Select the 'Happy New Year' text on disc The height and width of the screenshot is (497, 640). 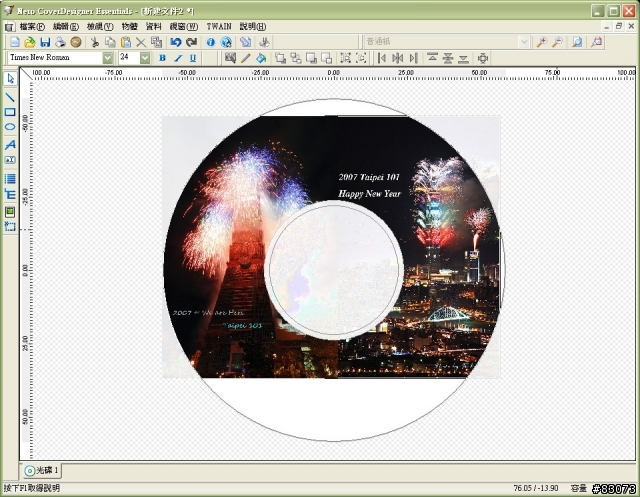tap(369, 193)
